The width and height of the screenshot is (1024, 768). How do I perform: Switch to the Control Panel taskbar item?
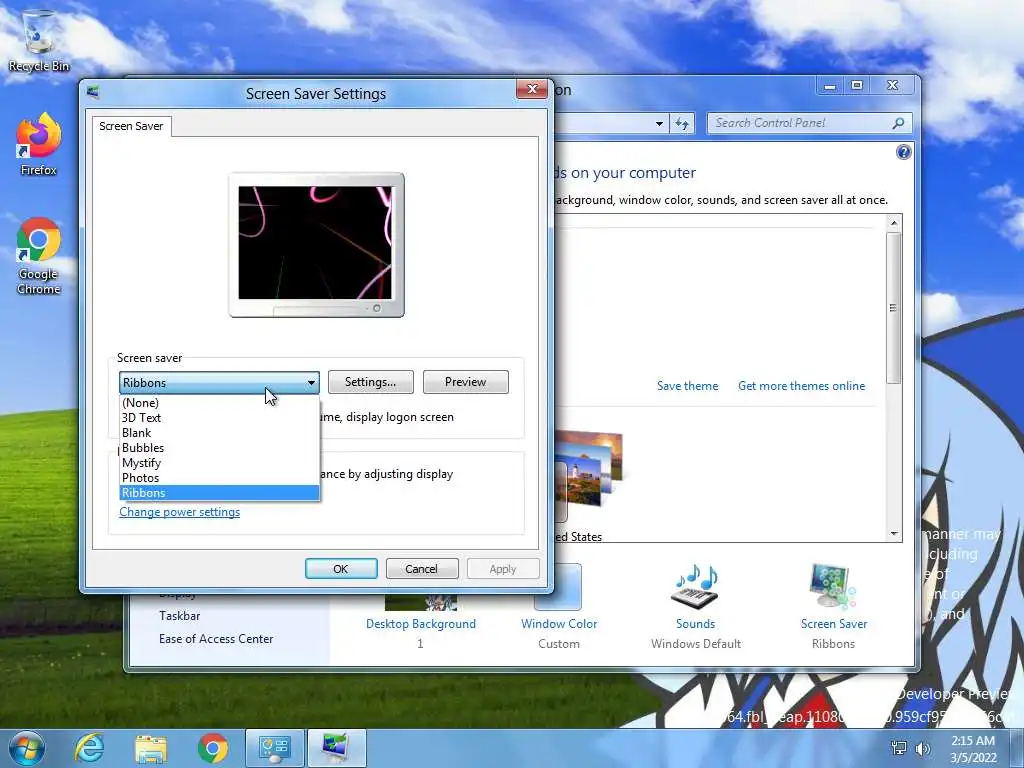point(275,748)
